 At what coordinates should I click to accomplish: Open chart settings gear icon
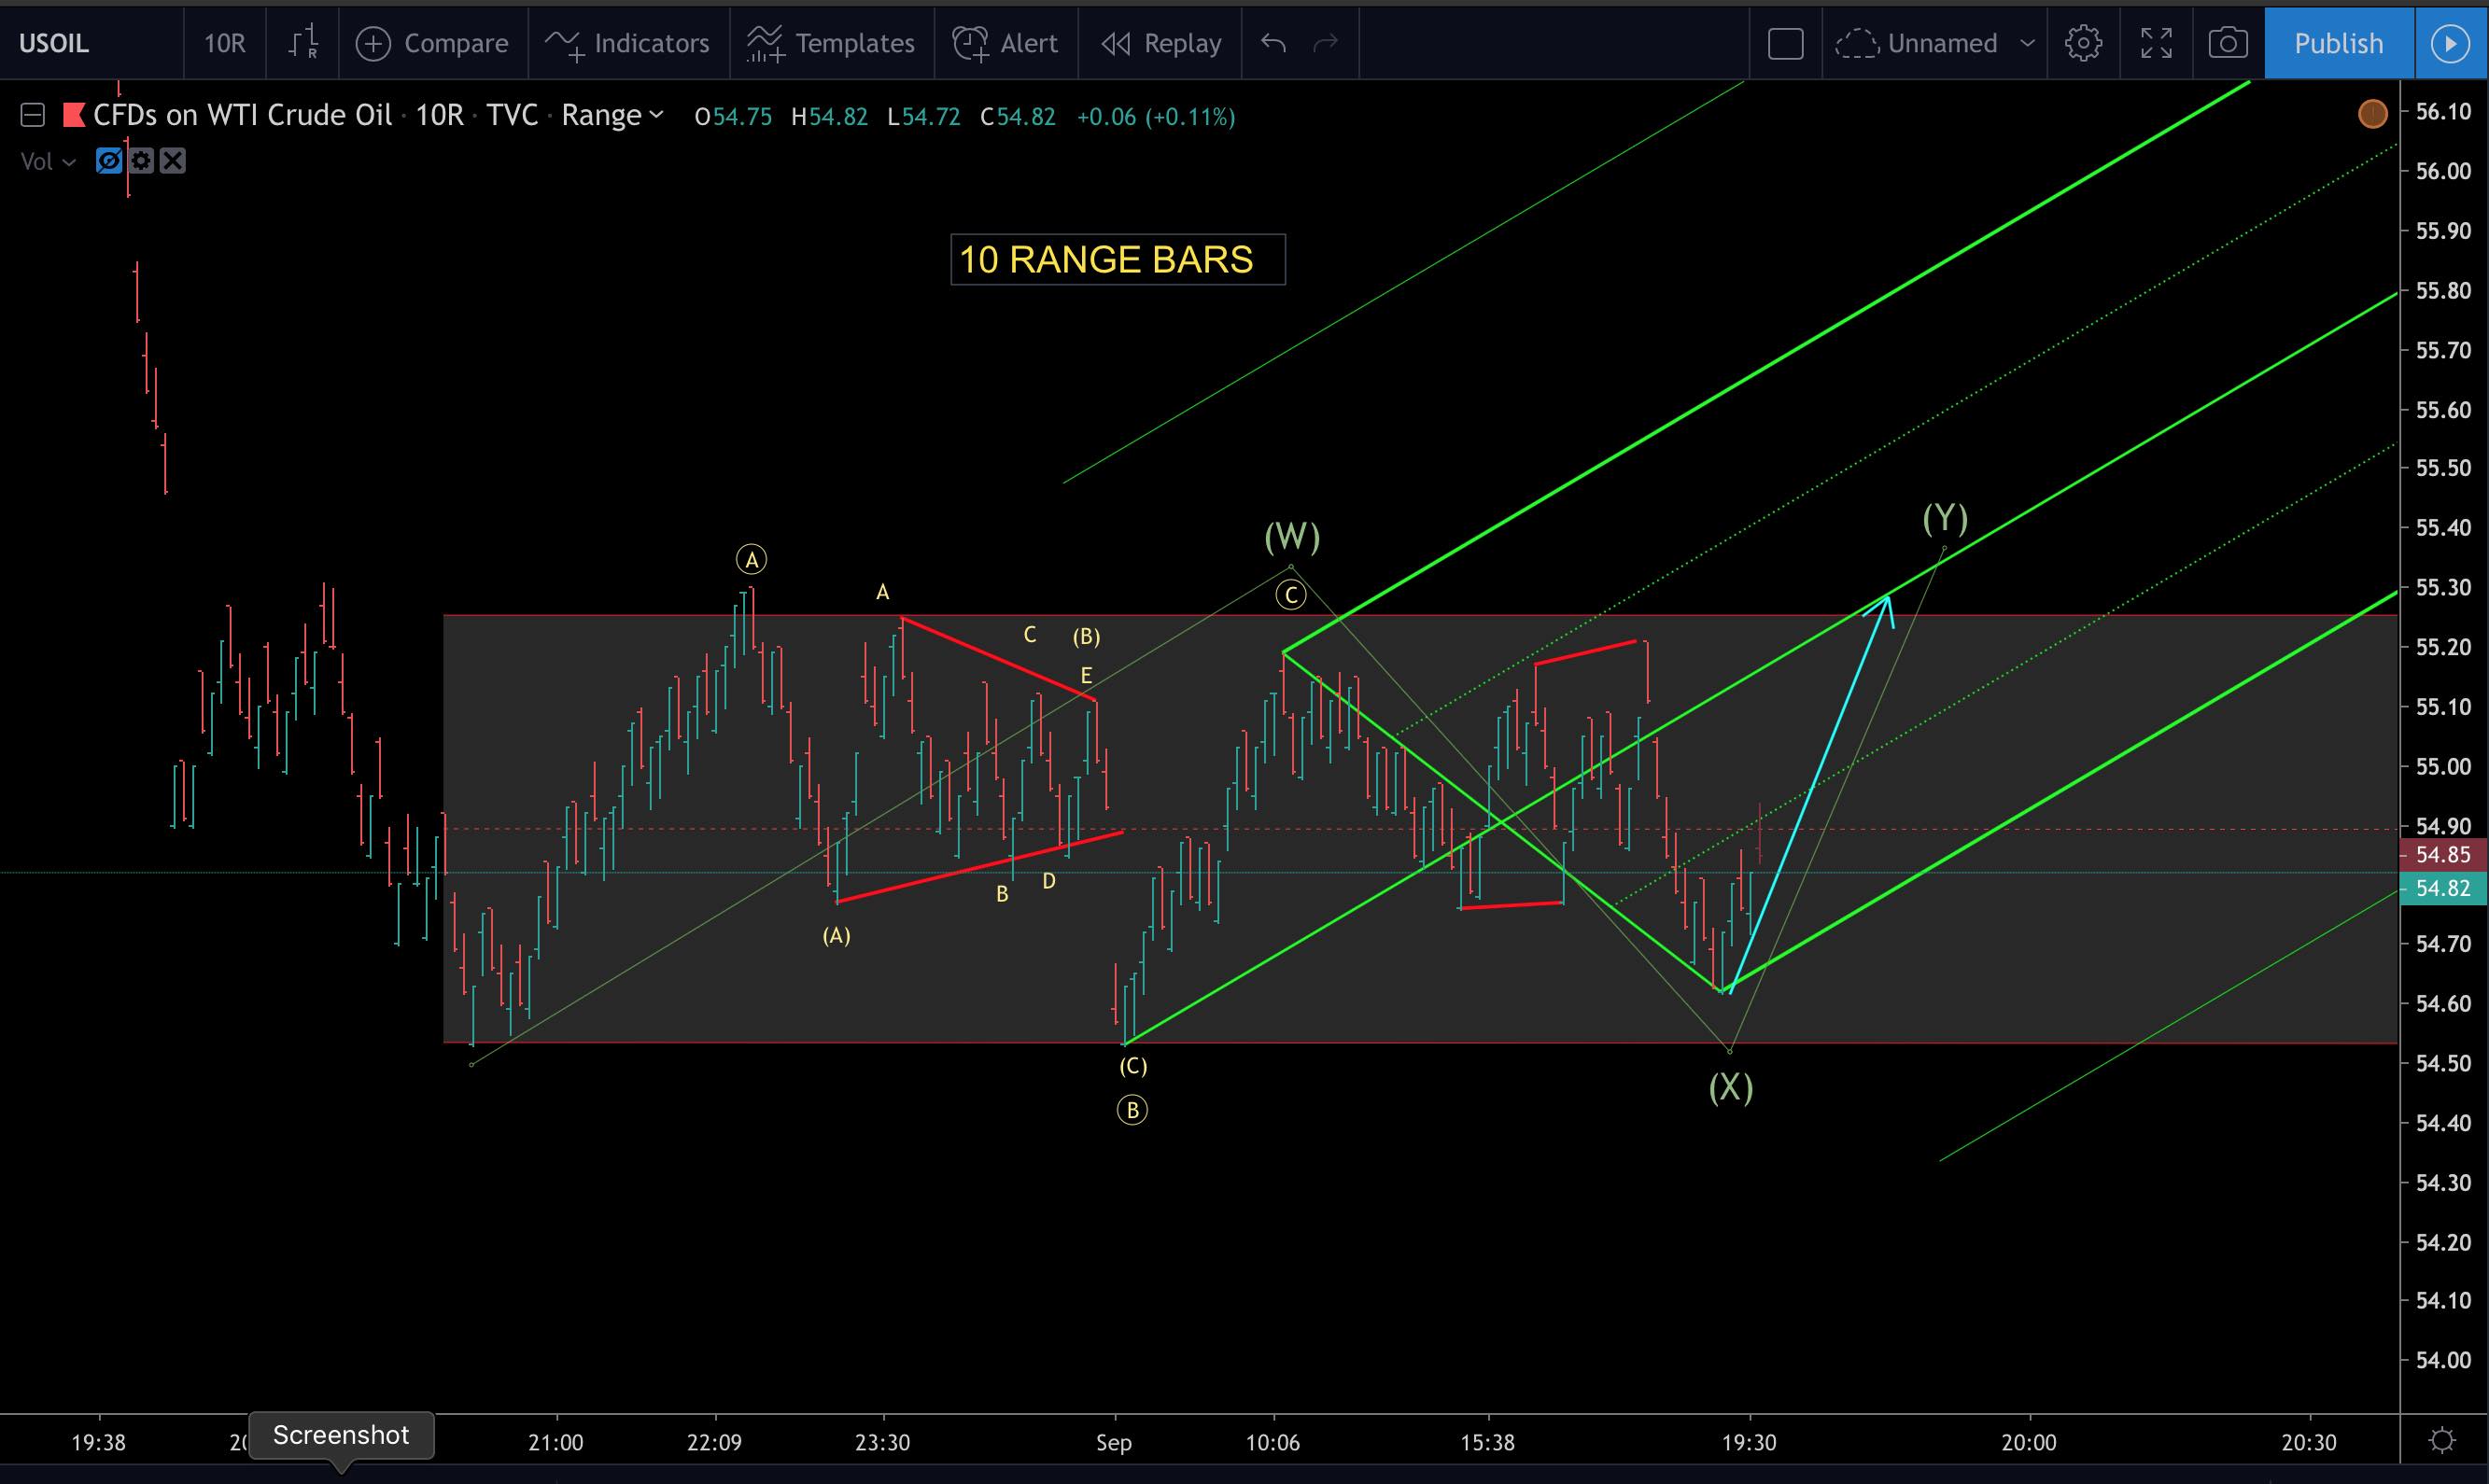[2083, 43]
